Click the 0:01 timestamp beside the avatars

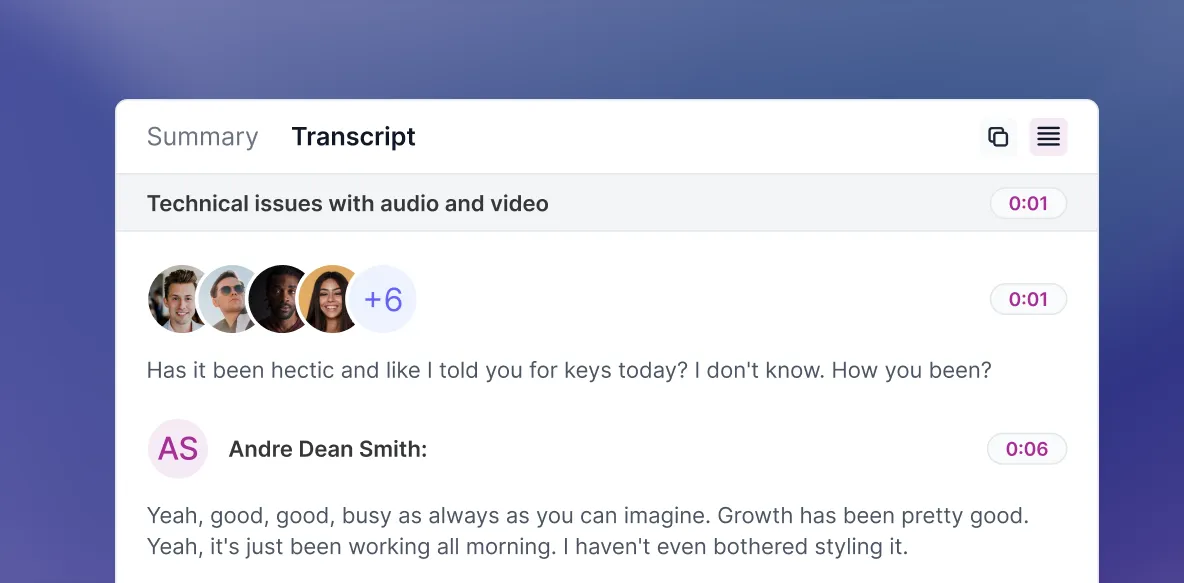(x=1028, y=299)
